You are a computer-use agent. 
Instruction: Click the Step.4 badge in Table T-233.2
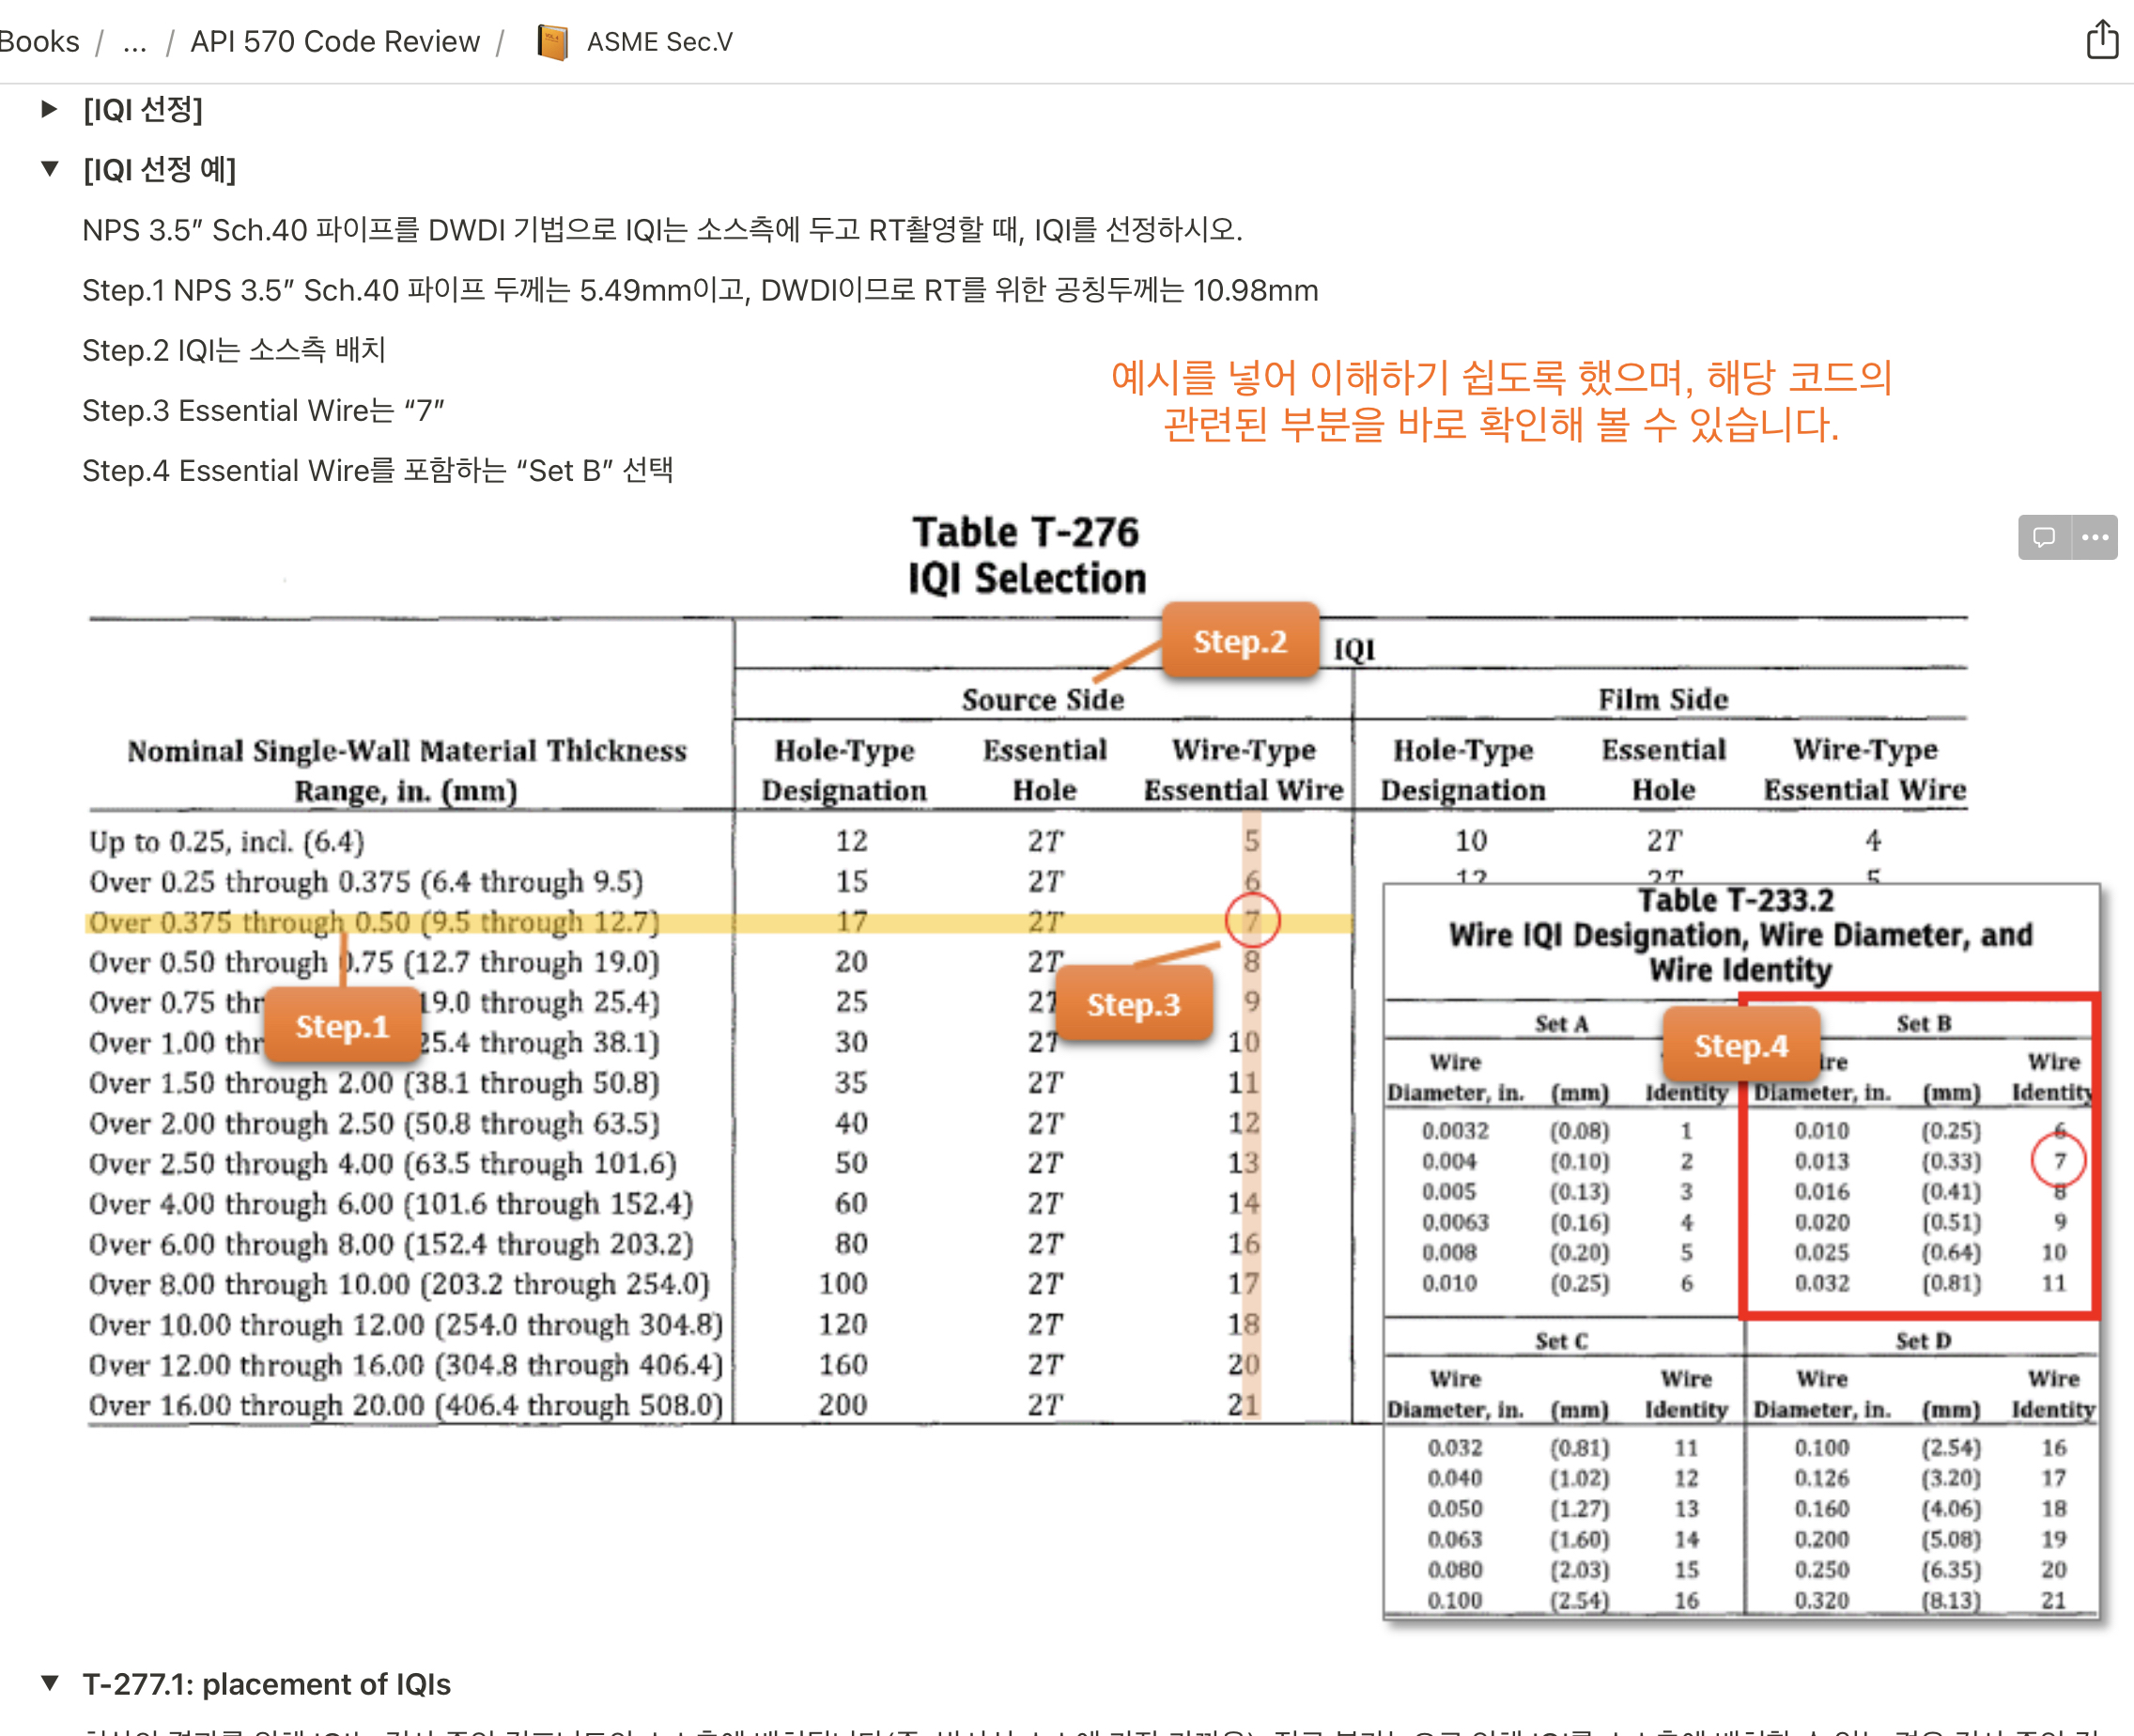click(1741, 1046)
